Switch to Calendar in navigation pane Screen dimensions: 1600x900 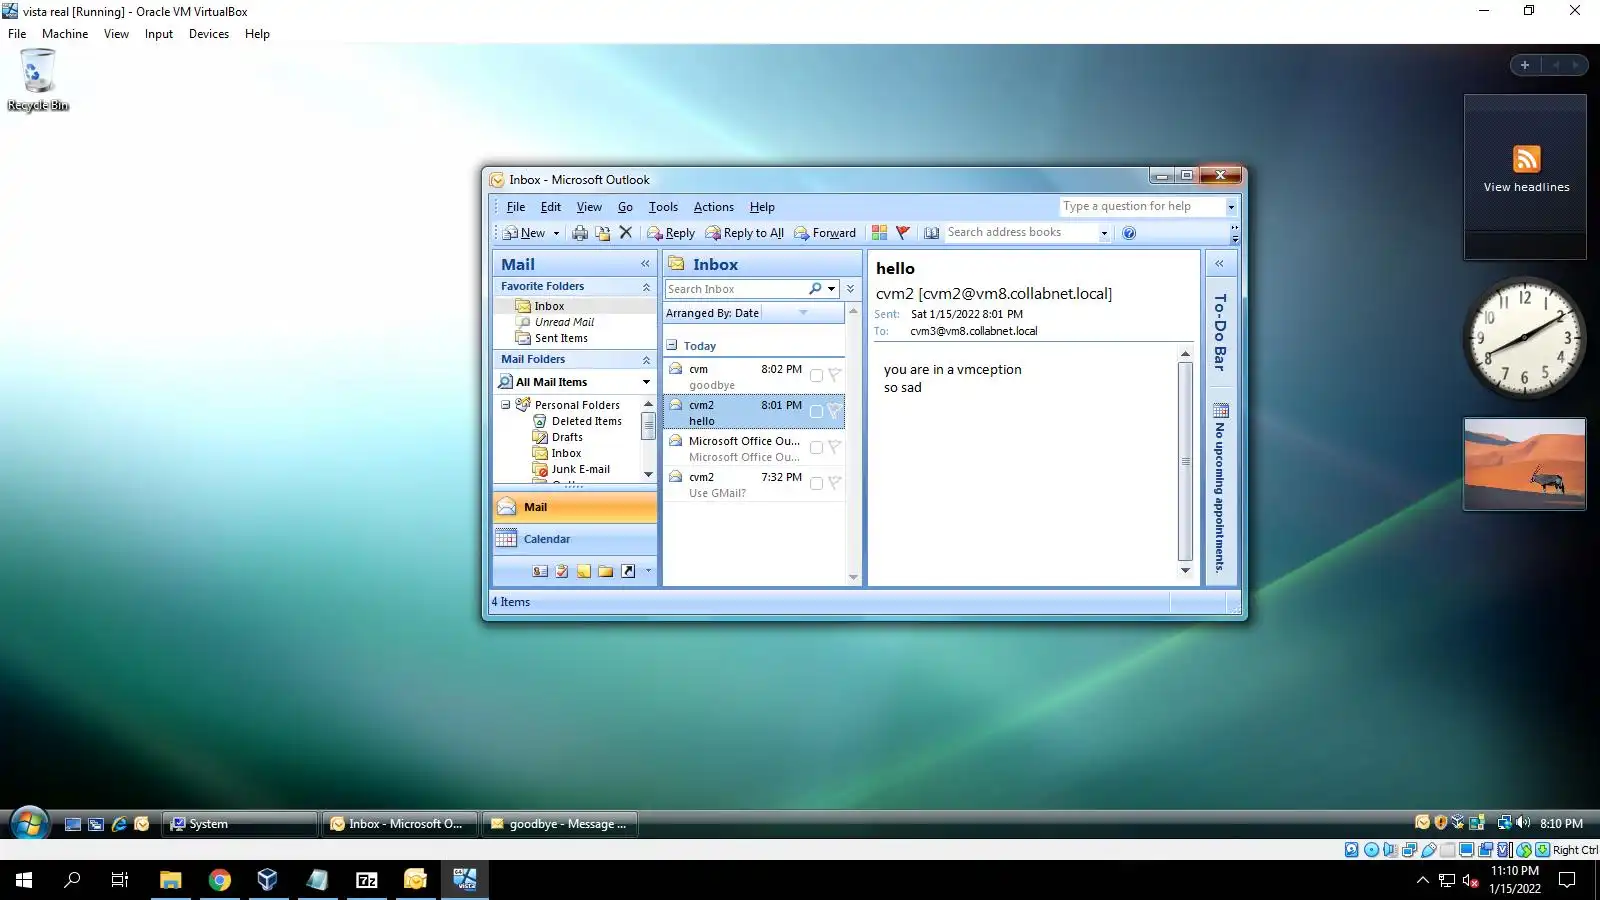click(575, 539)
